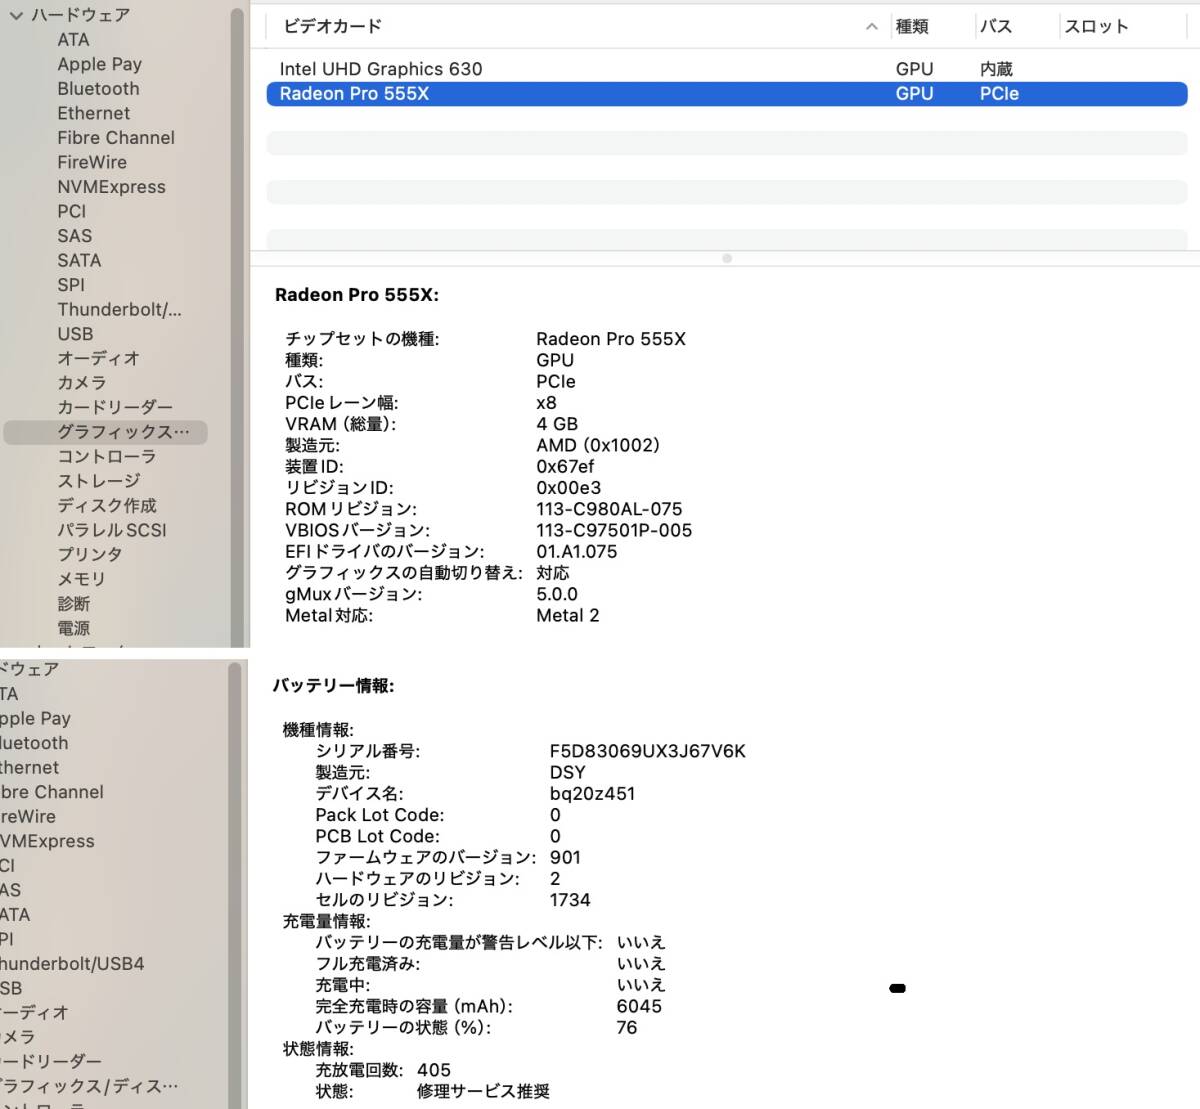
Task: Select Bluetooth in upper sidebar
Action: tap(98, 88)
